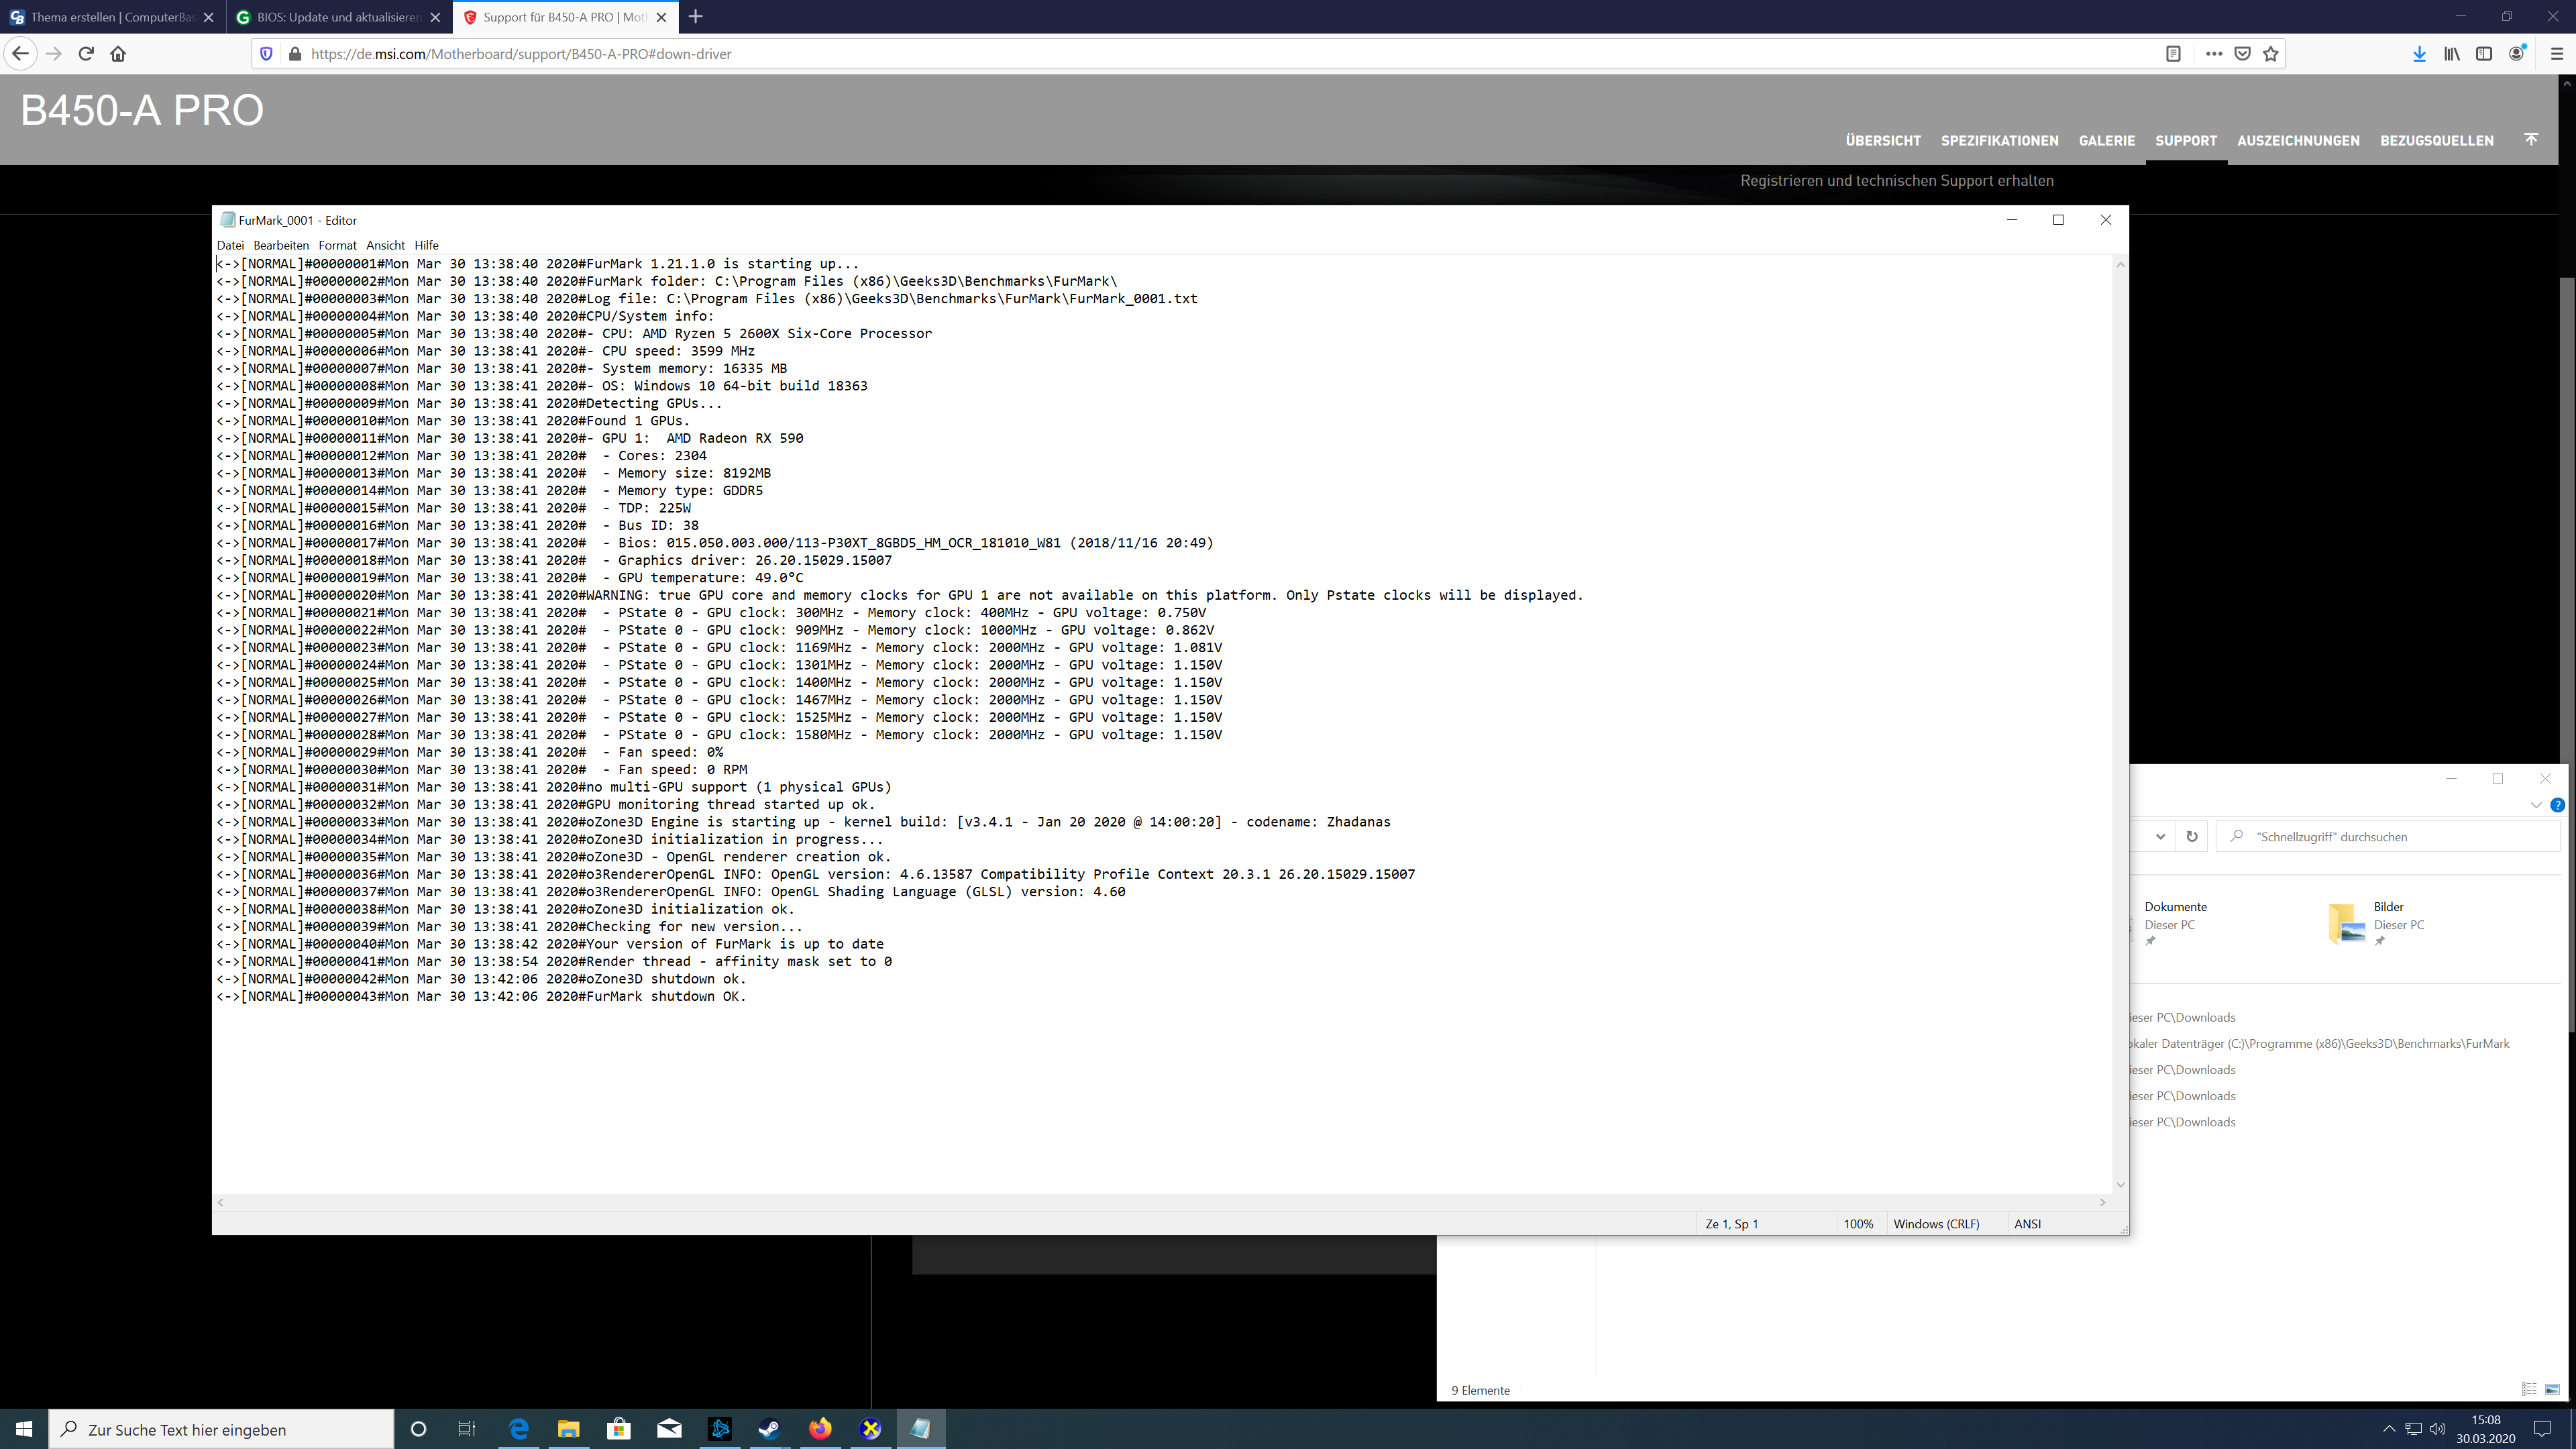Open the Firefox downloads arrow icon

coord(2419,54)
